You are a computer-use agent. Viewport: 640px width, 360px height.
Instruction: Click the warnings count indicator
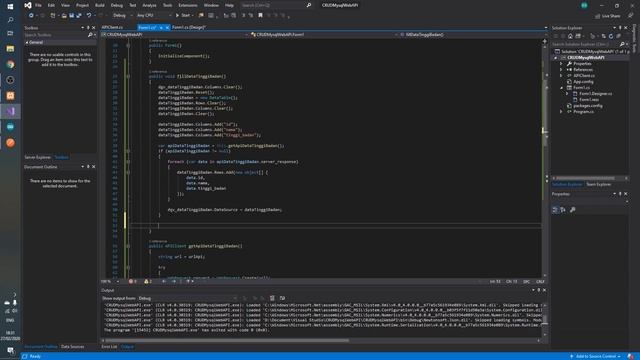[148, 282]
